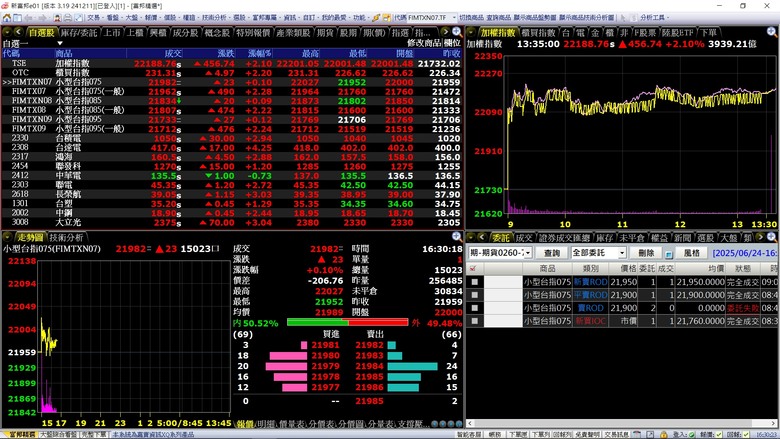This screenshot has width=780, height=439.
Task: Tick the checkbox for the 新買IOC order
Action: [475, 321]
